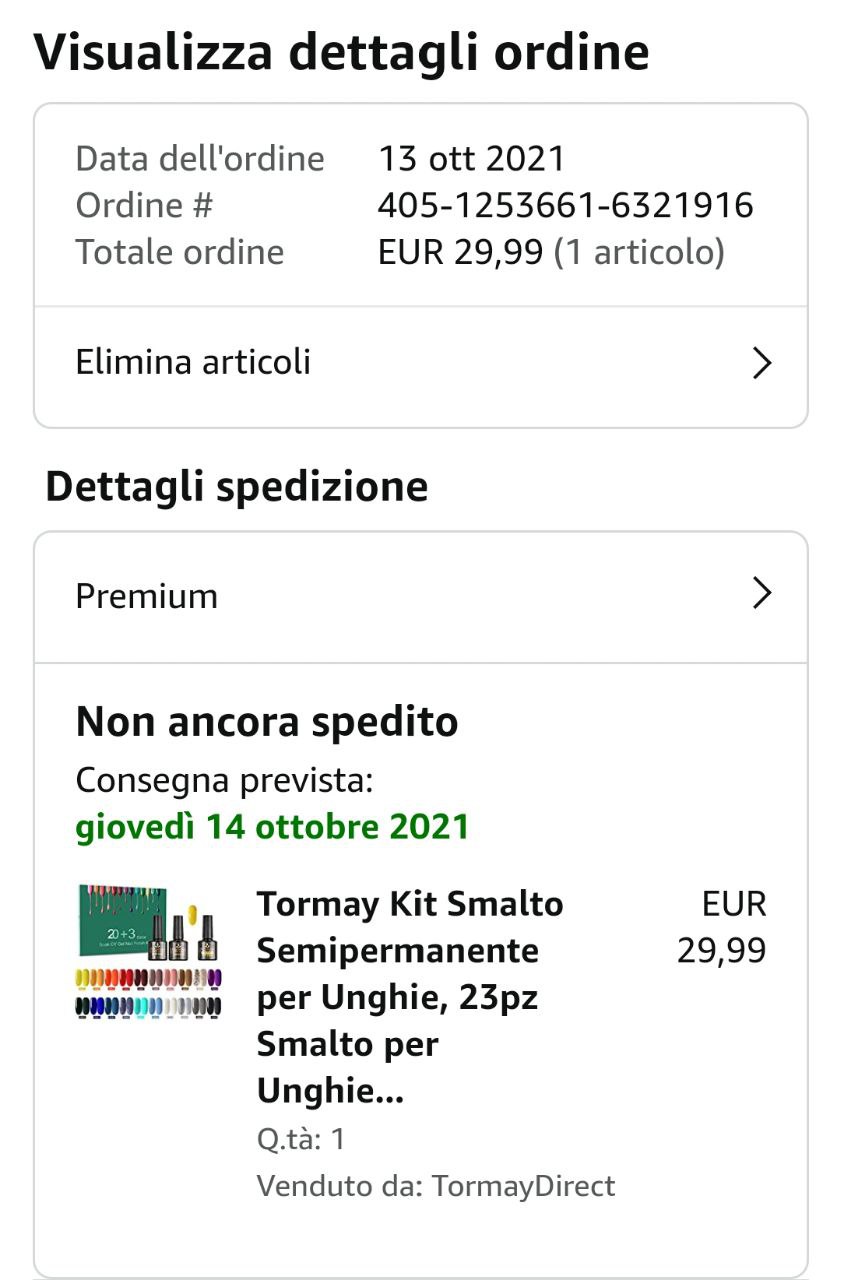
Task: Click the Consegna prevista label
Action: (224, 780)
